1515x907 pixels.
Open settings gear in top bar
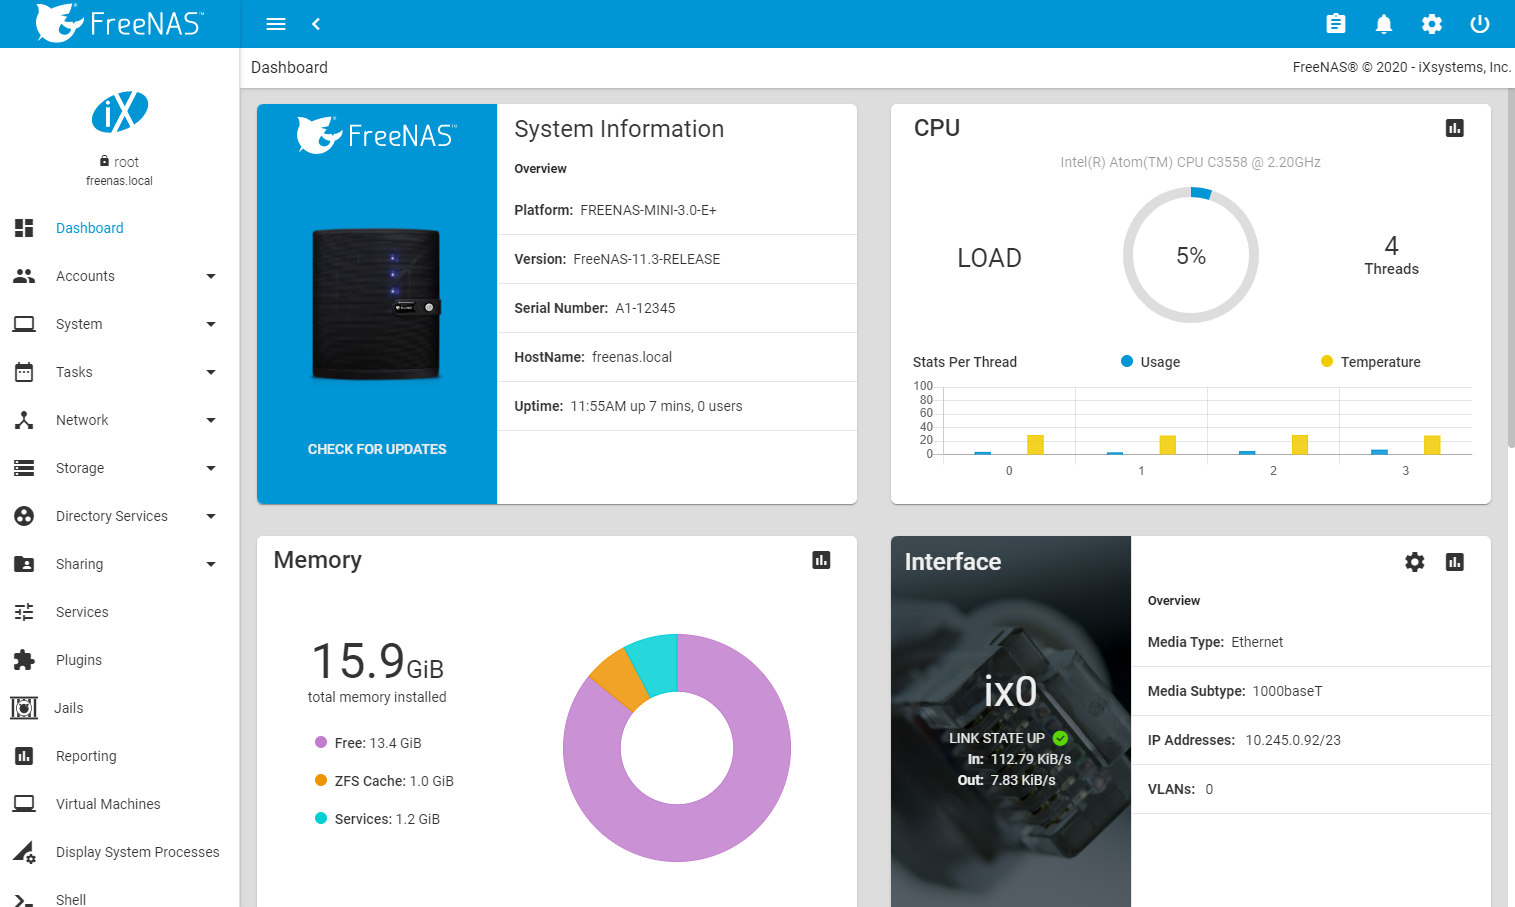tap(1432, 24)
